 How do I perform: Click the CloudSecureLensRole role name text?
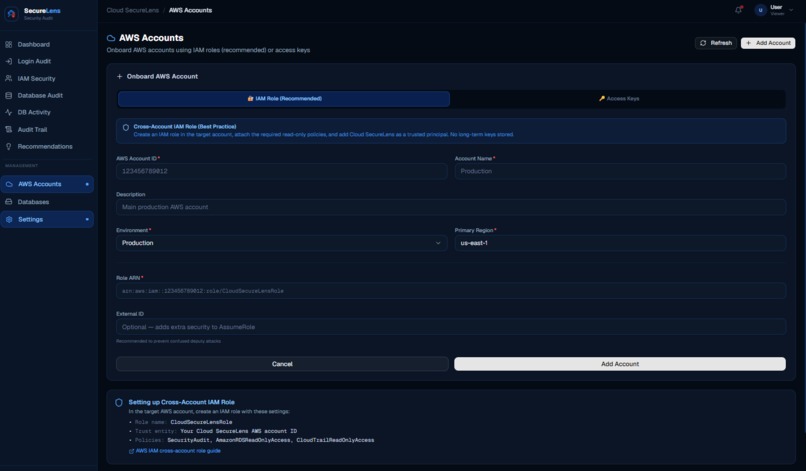202,422
